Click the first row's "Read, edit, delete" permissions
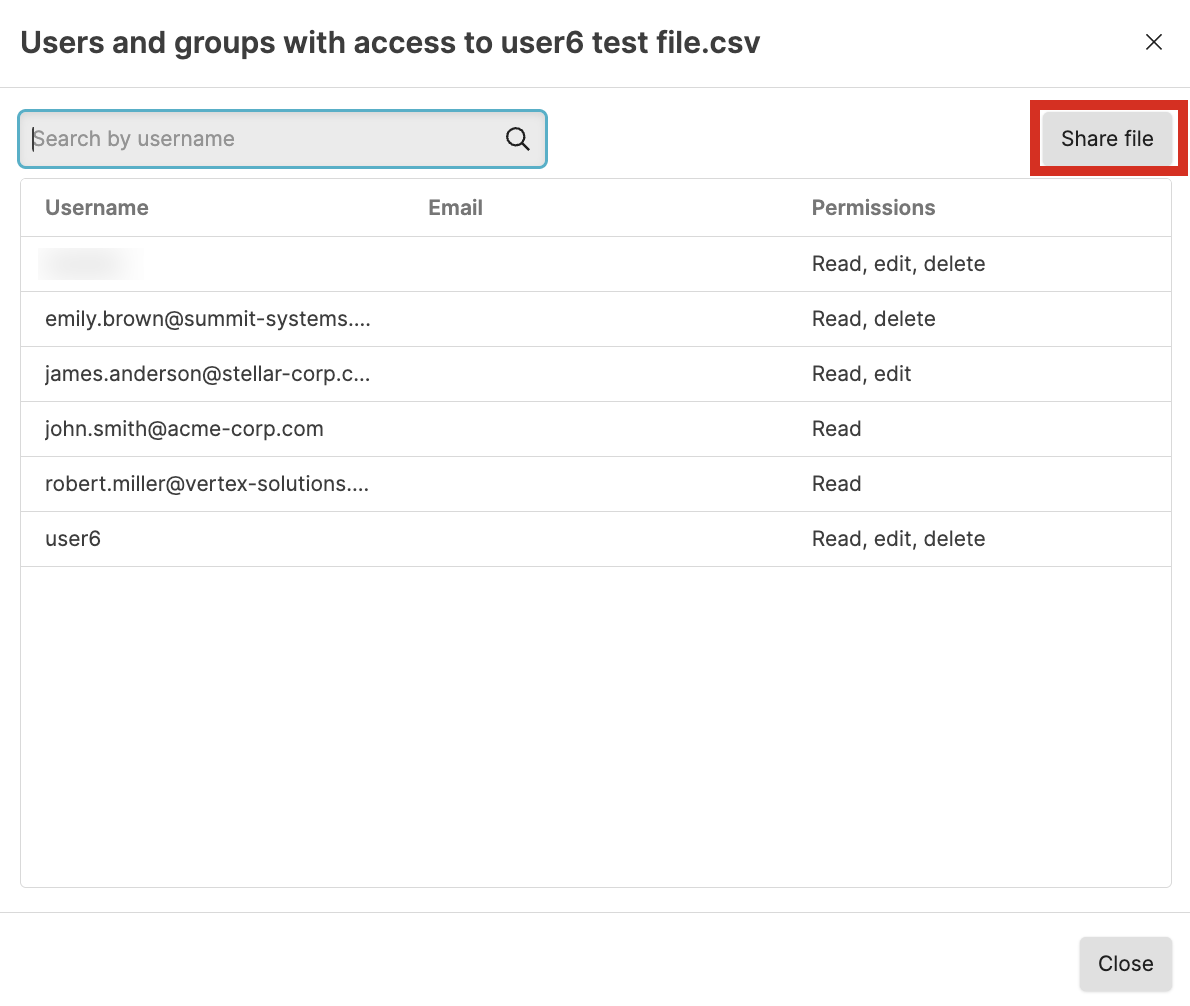This screenshot has width=1190, height=1006. pyautogui.click(x=898, y=264)
